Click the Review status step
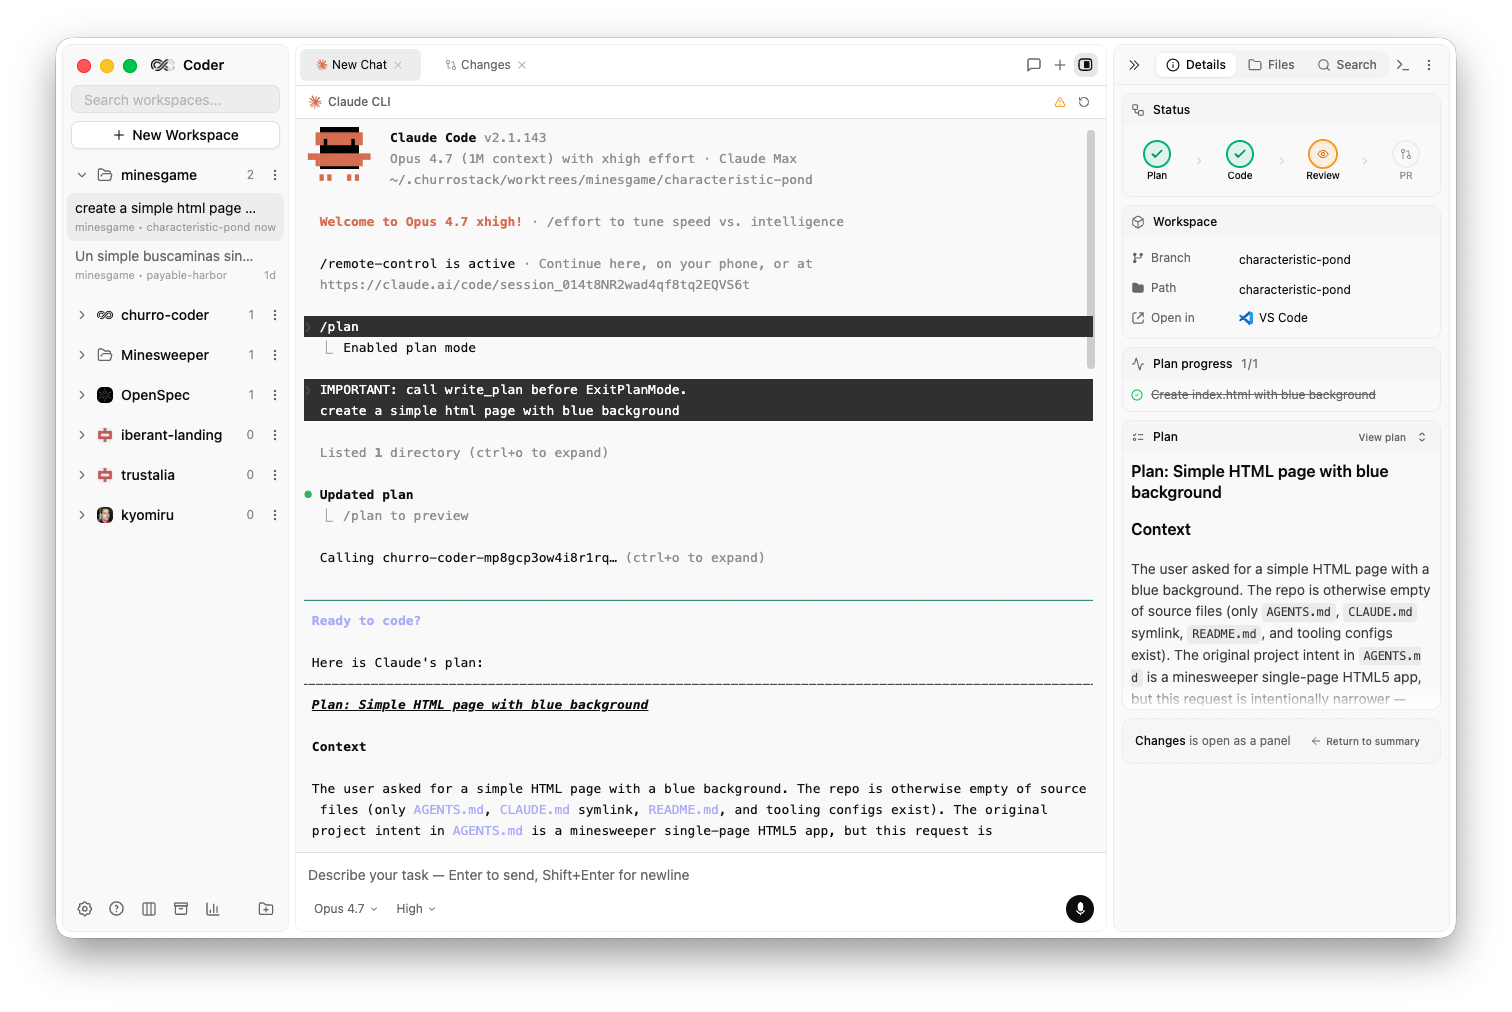Image resolution: width=1512 pixels, height=1012 pixels. point(1322,160)
